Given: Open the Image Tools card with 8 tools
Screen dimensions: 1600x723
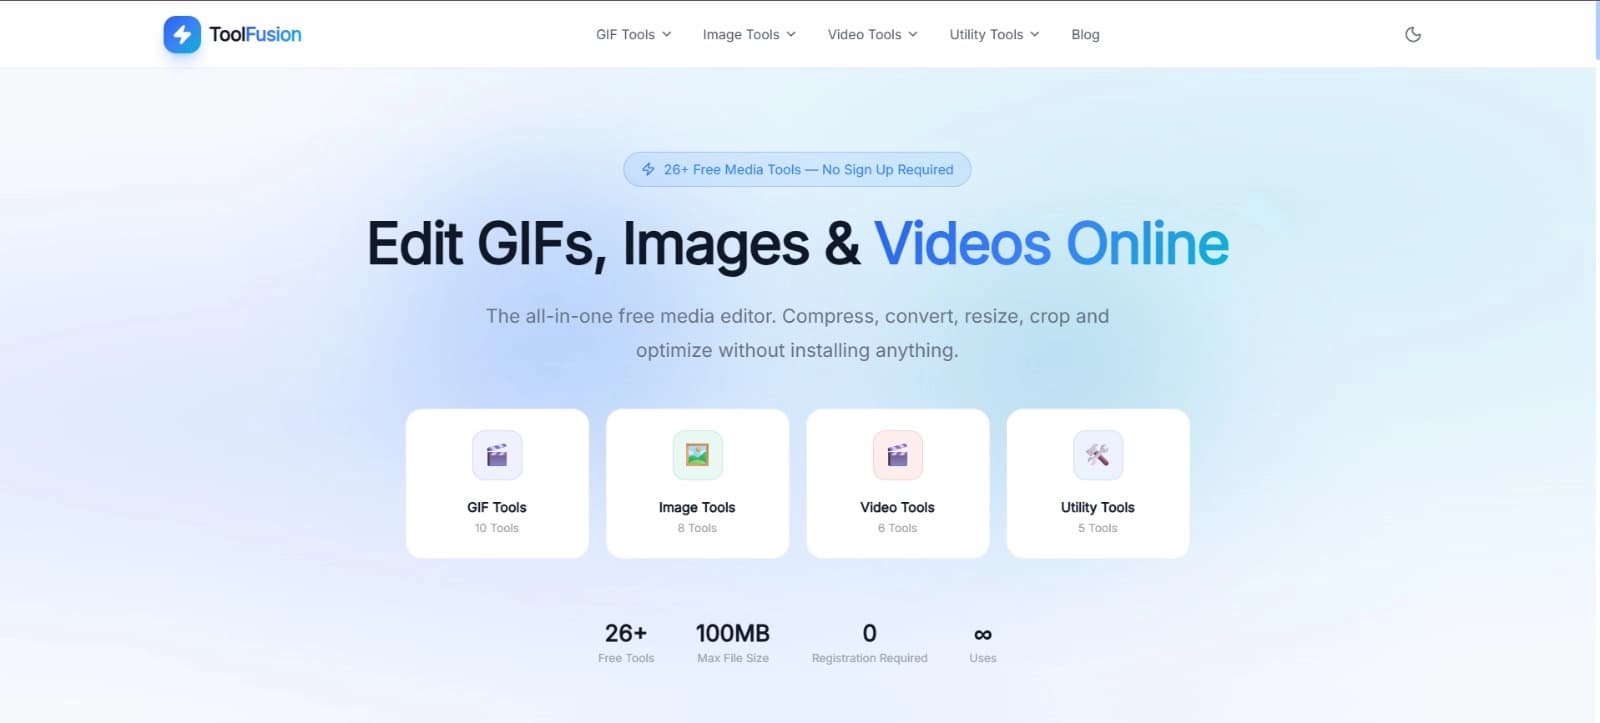Looking at the screenshot, I should pos(697,483).
